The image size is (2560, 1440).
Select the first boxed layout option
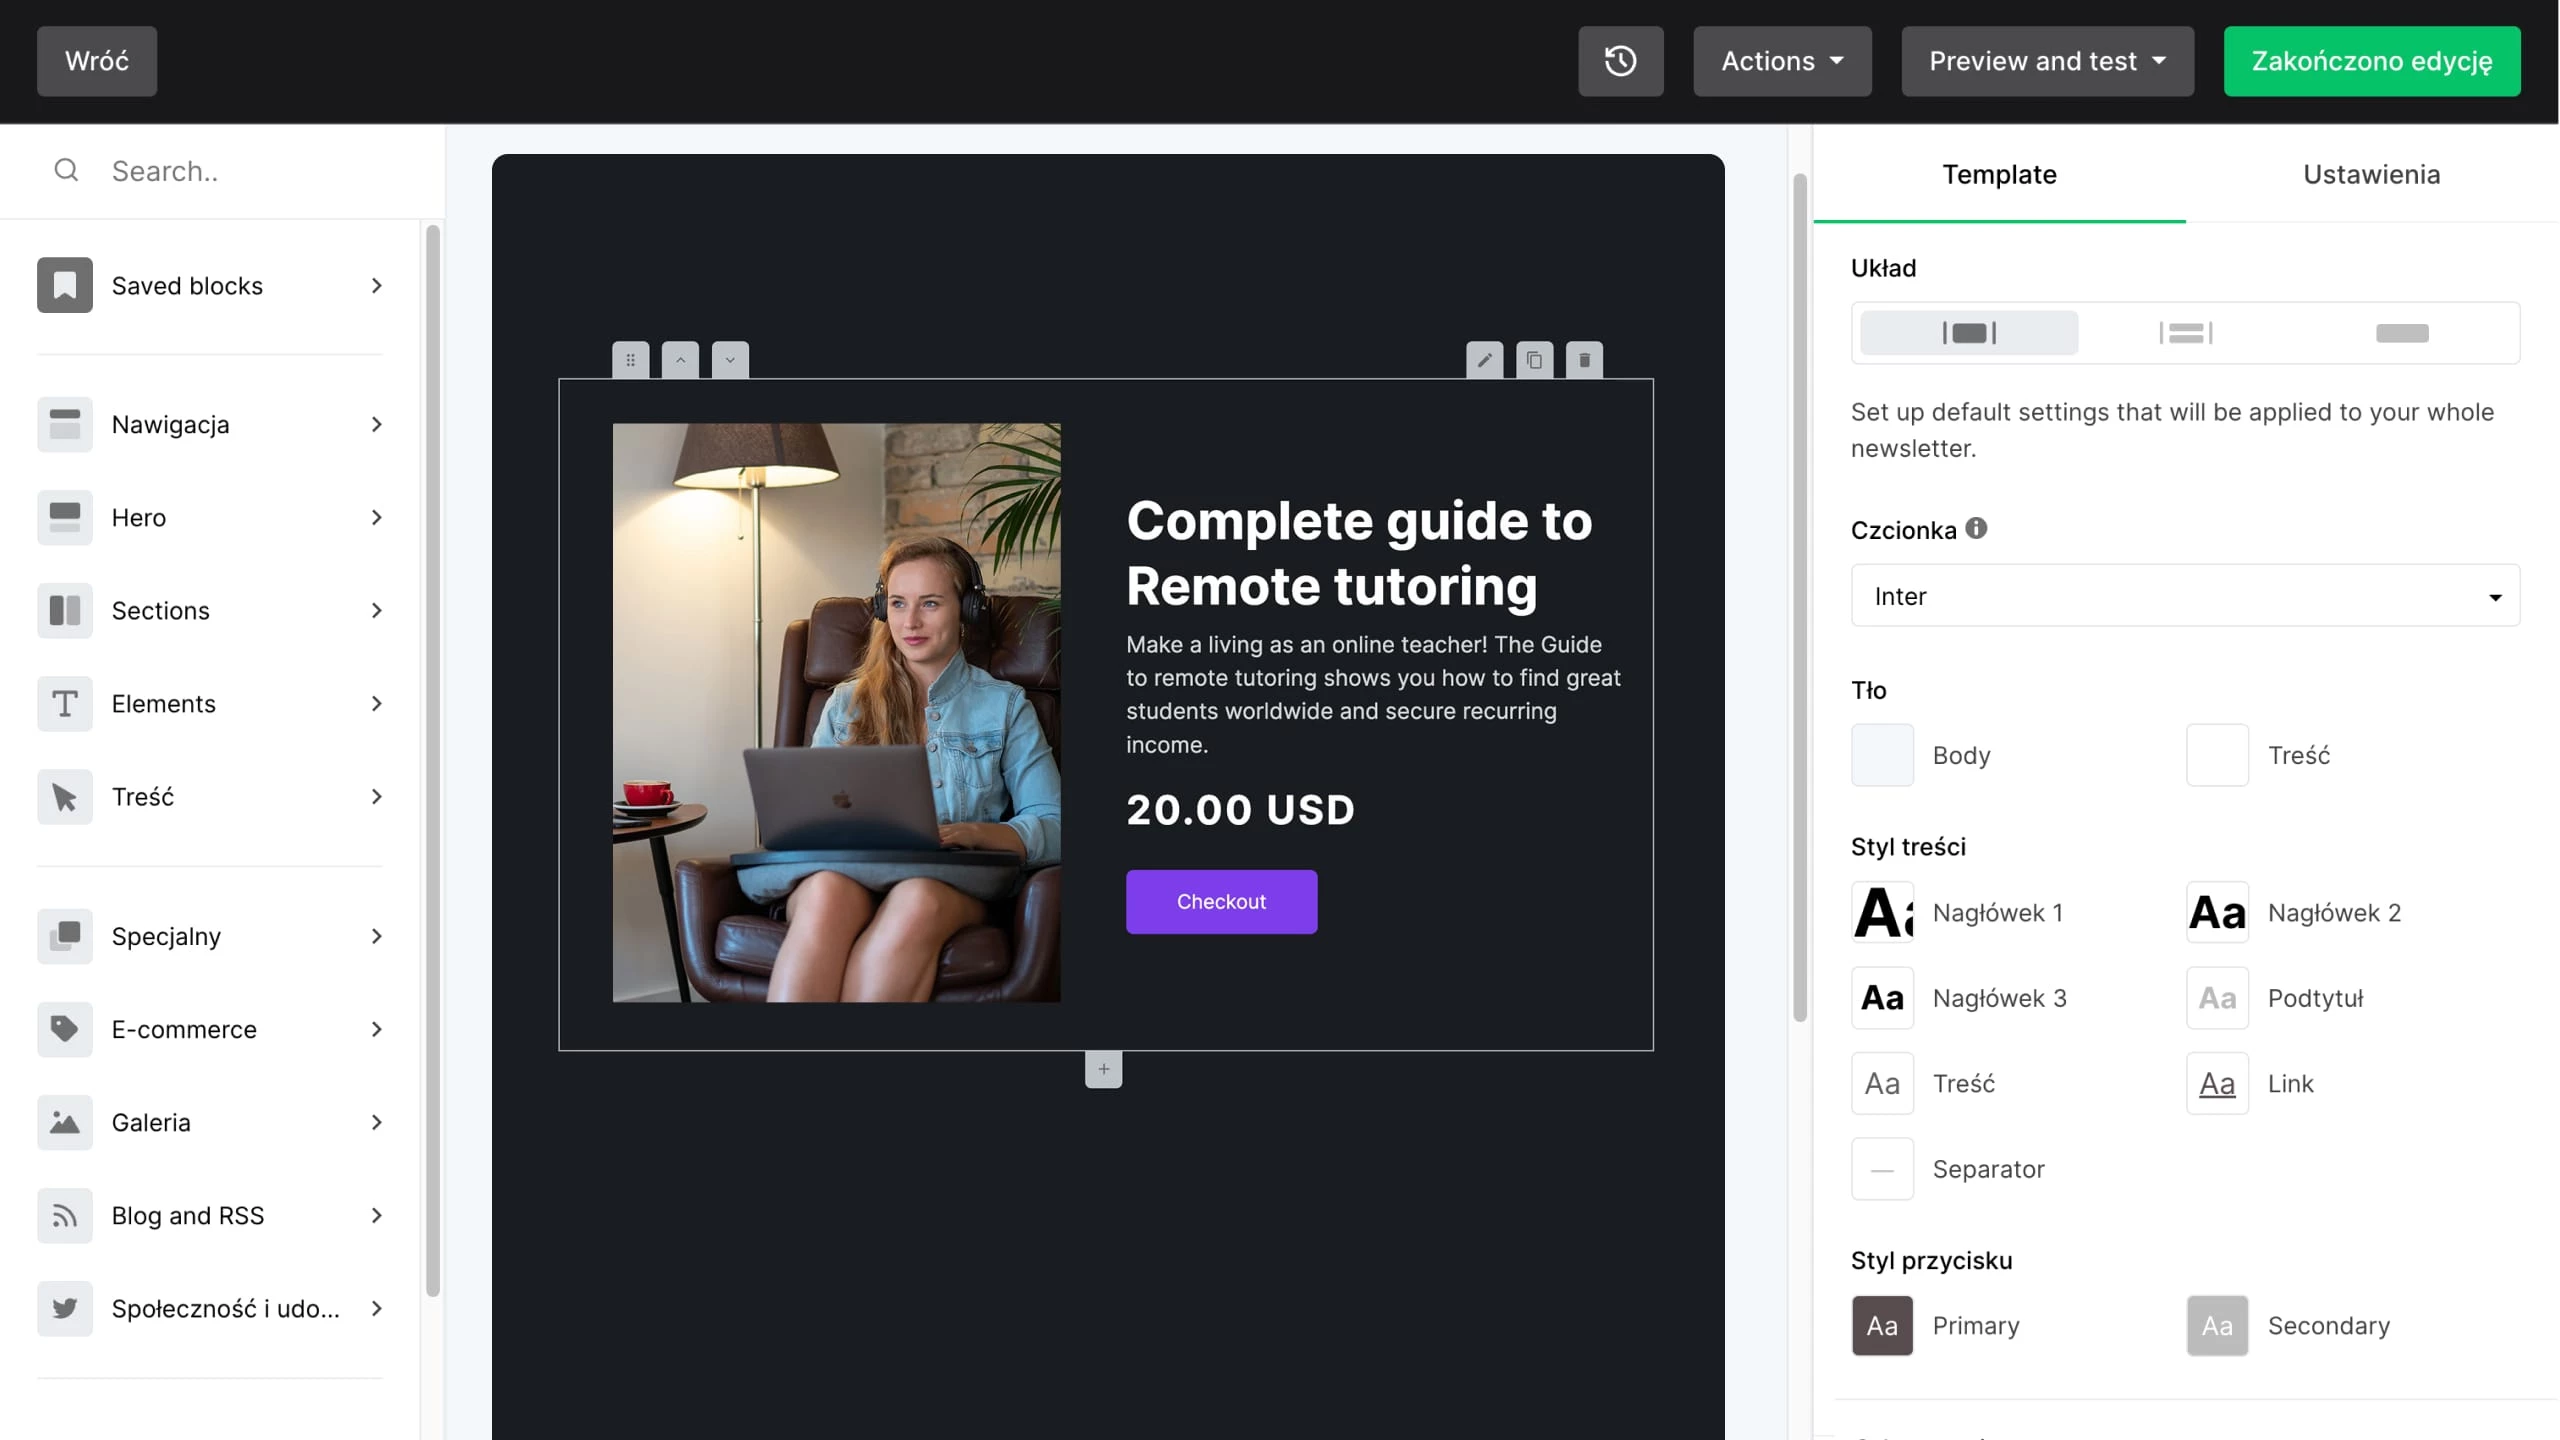(1968, 333)
